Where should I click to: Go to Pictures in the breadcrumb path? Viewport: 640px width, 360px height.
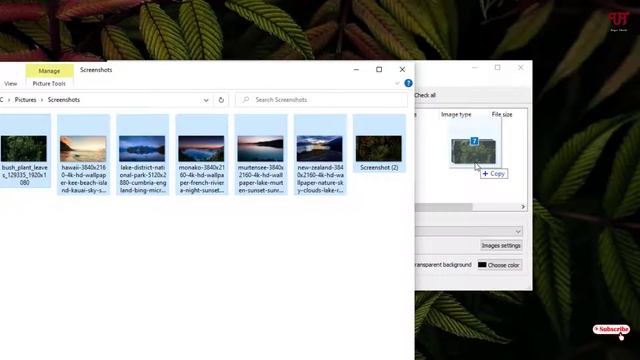(25, 100)
